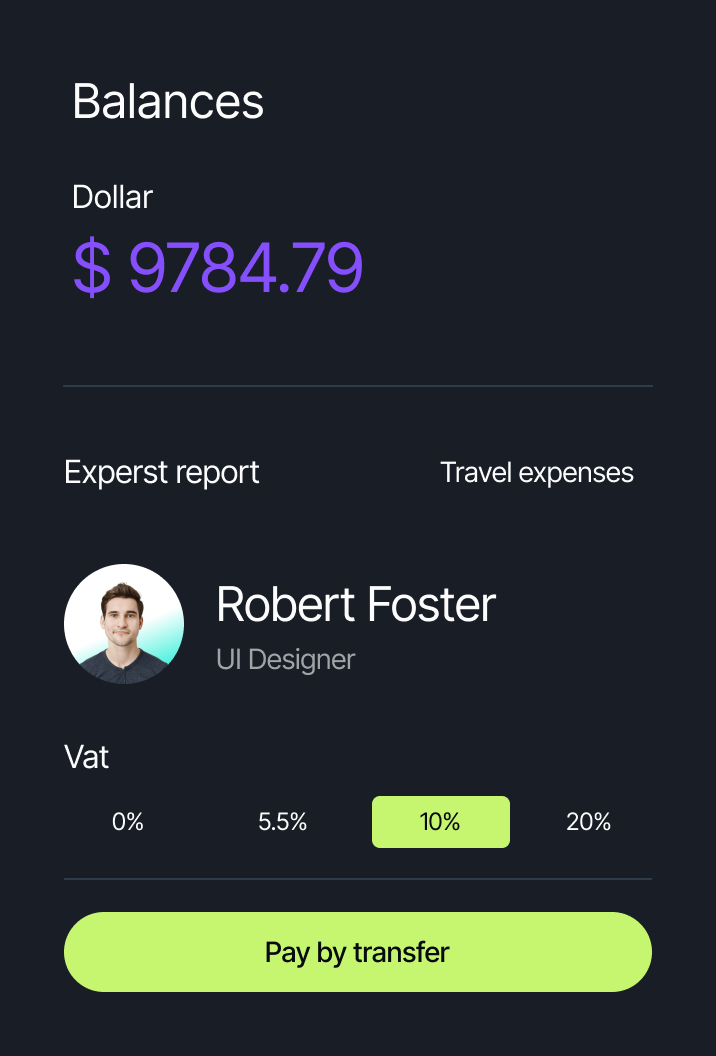Image resolution: width=716 pixels, height=1056 pixels.
Task: Switch Vat rate to 20%
Action: [x=588, y=822]
